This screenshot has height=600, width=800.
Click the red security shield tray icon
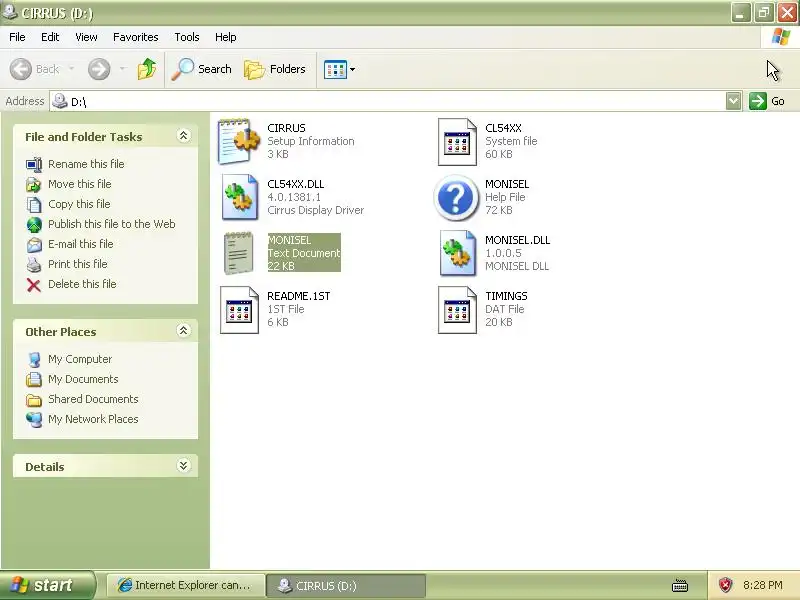click(725, 585)
